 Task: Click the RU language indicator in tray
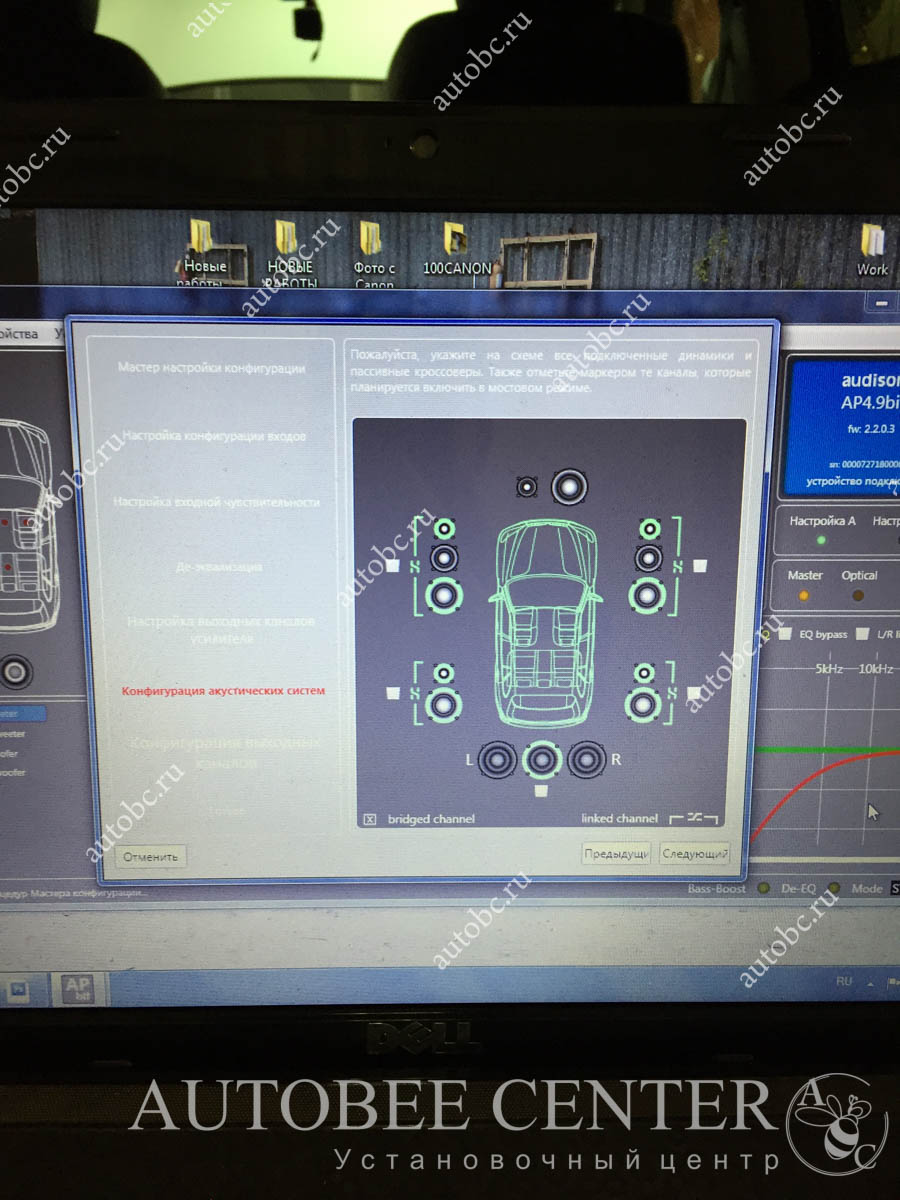click(x=843, y=982)
